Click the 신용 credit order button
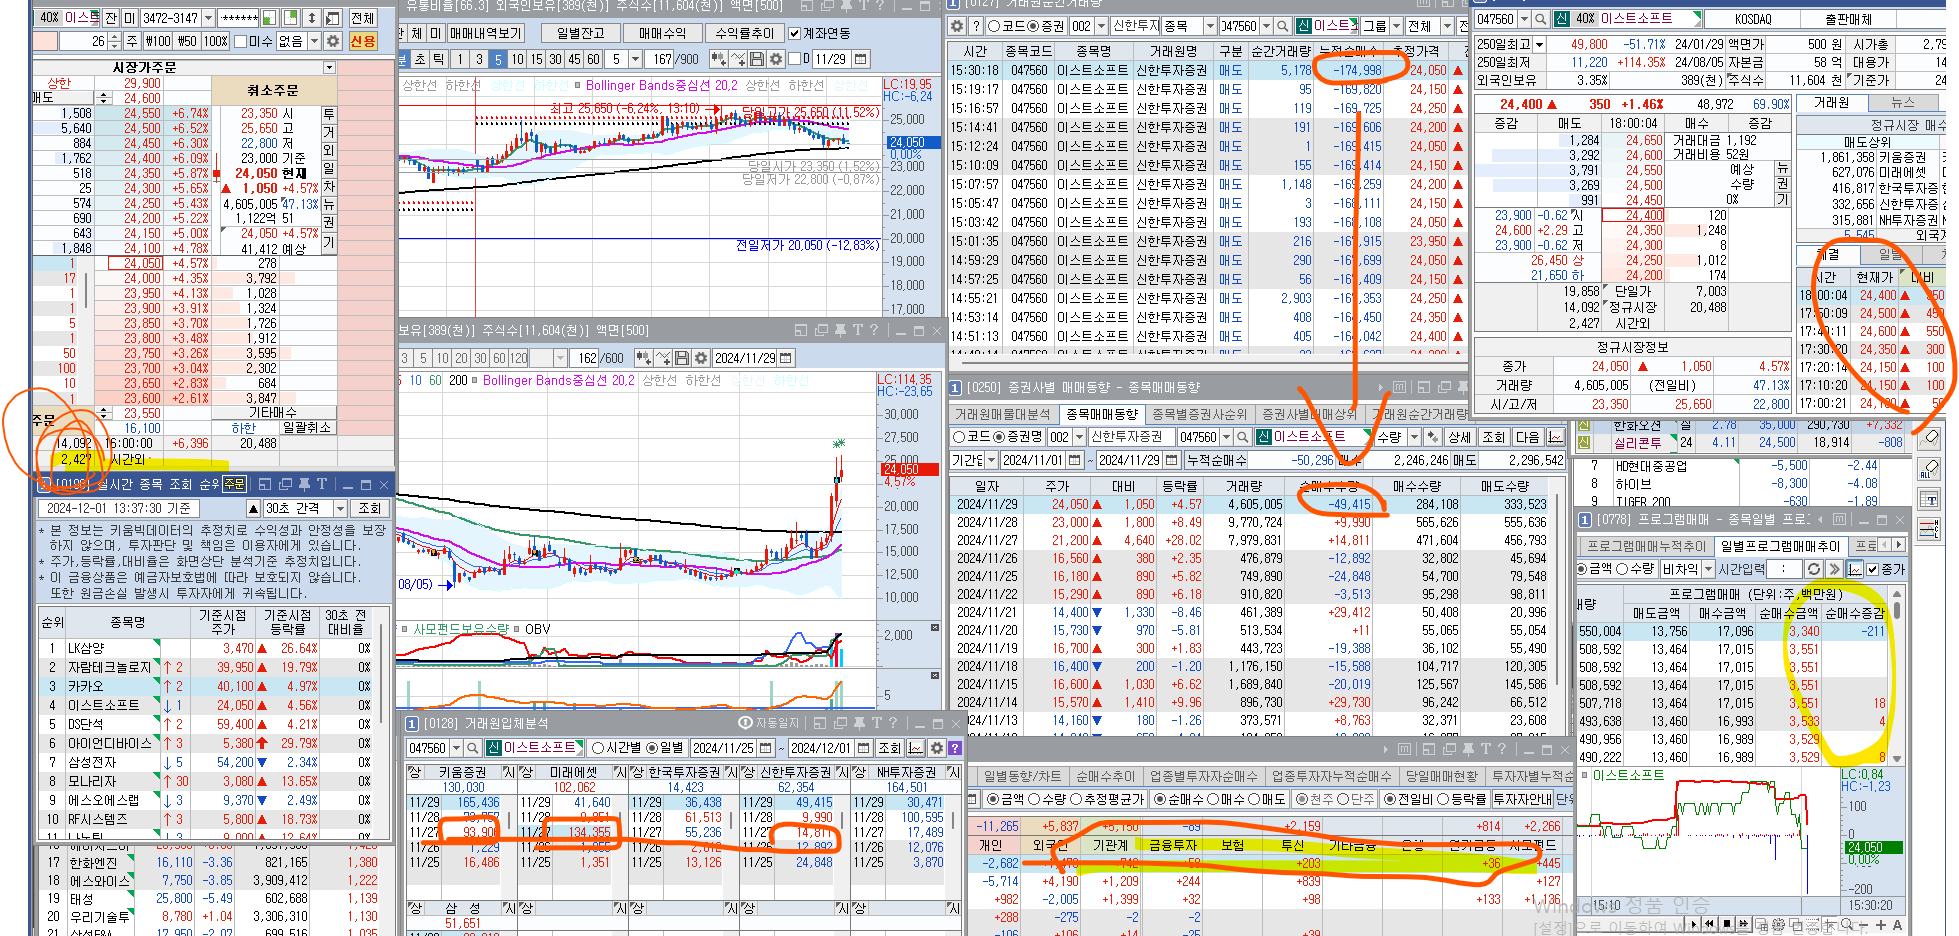Screen dimensions: 1959x936 click(x=362, y=41)
